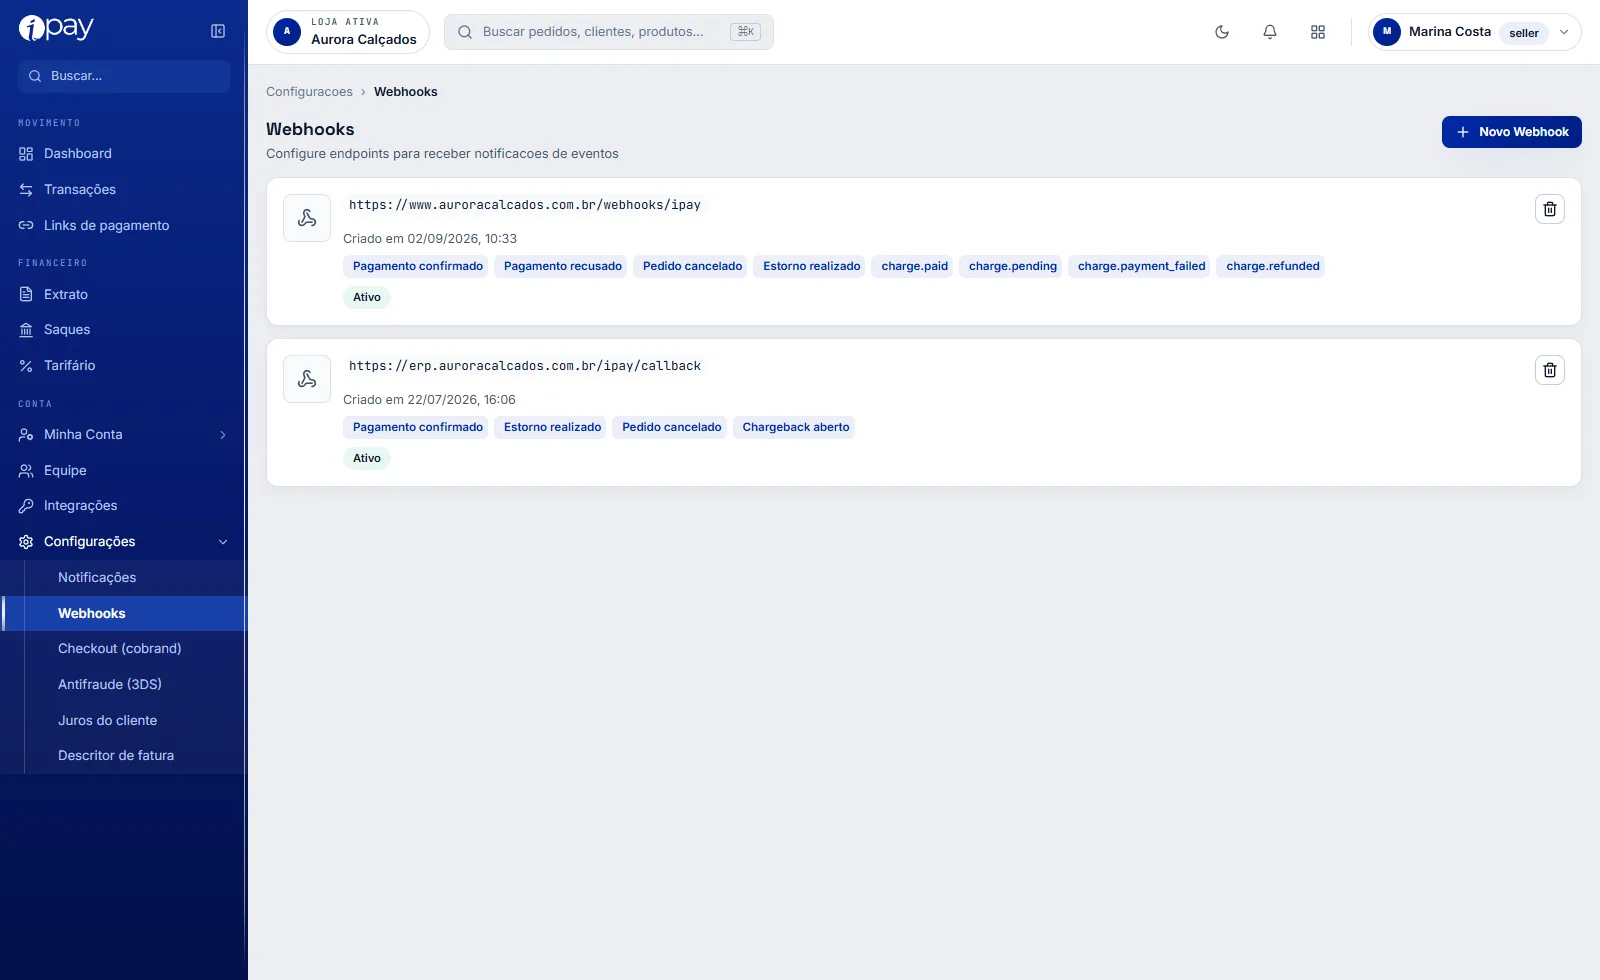The image size is (1600, 980).
Task: Click the Configurações gear icon
Action: coord(26,542)
